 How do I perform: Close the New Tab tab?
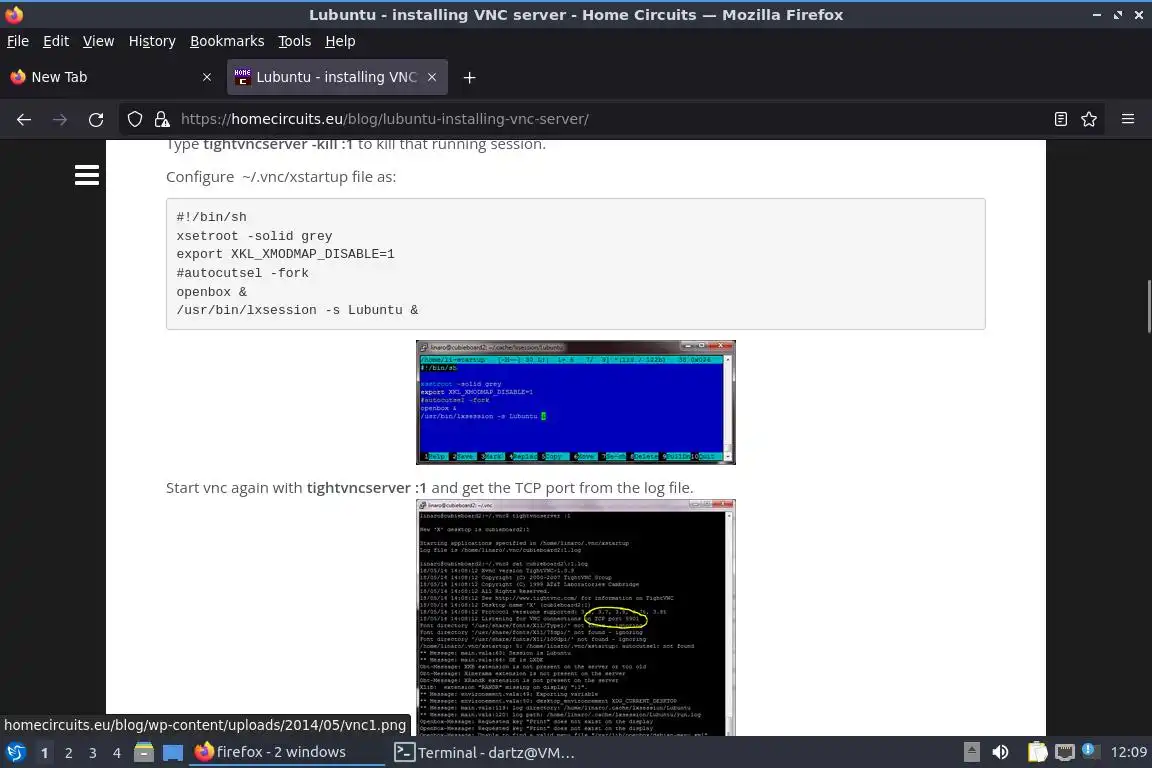(x=206, y=77)
